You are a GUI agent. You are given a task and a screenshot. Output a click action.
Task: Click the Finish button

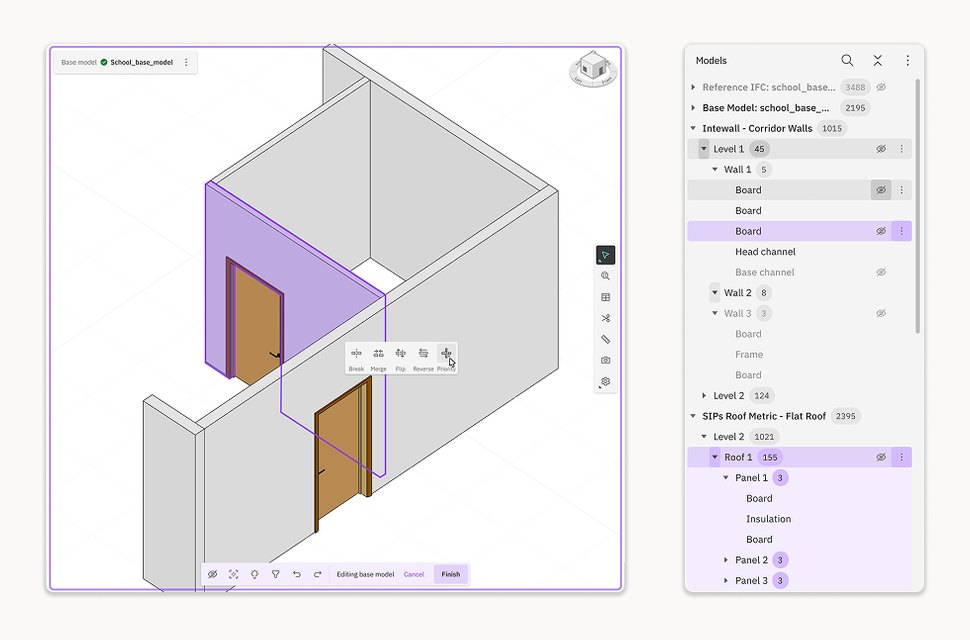pos(450,574)
